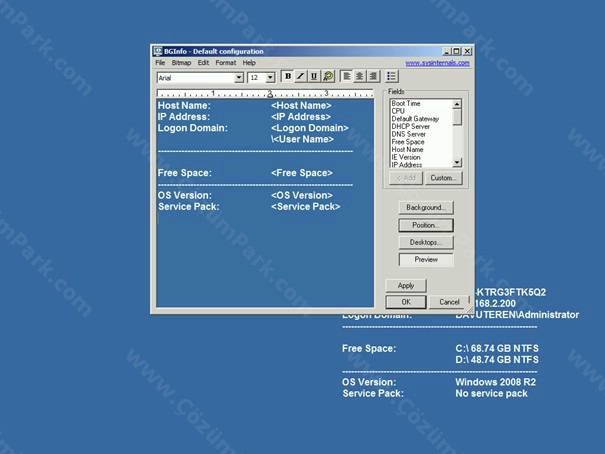Select IP Address in Fields list
Screen dimensions: 605x454
407,165
